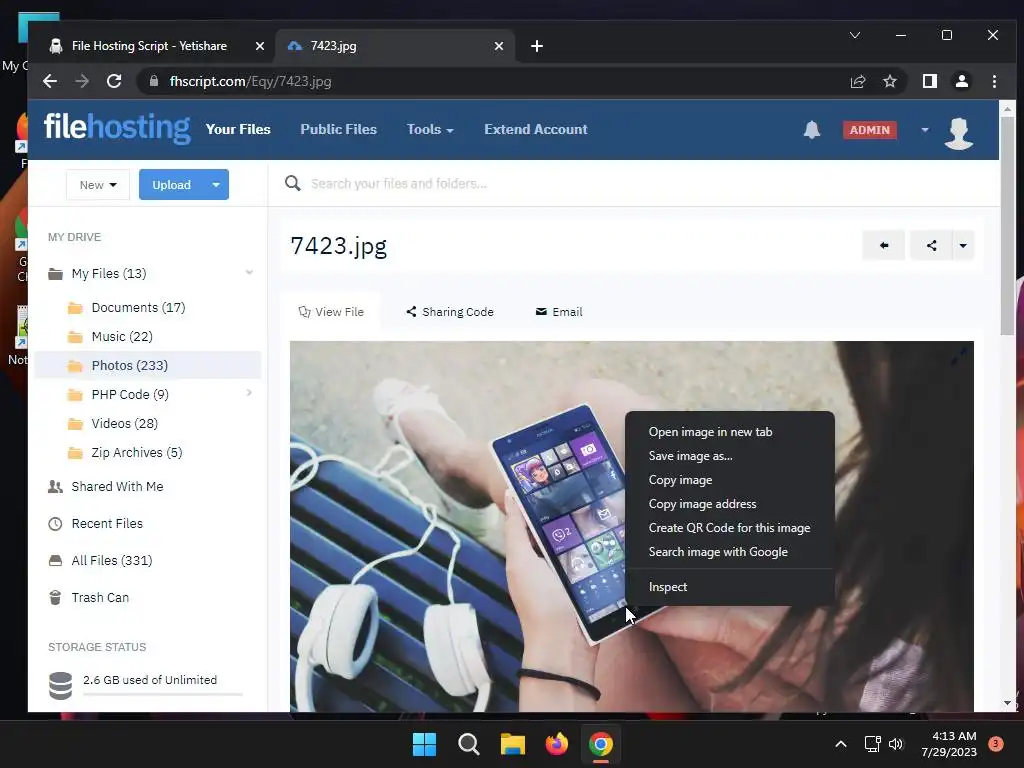Go back using the browser back arrow
1024x768 pixels.
(50, 81)
